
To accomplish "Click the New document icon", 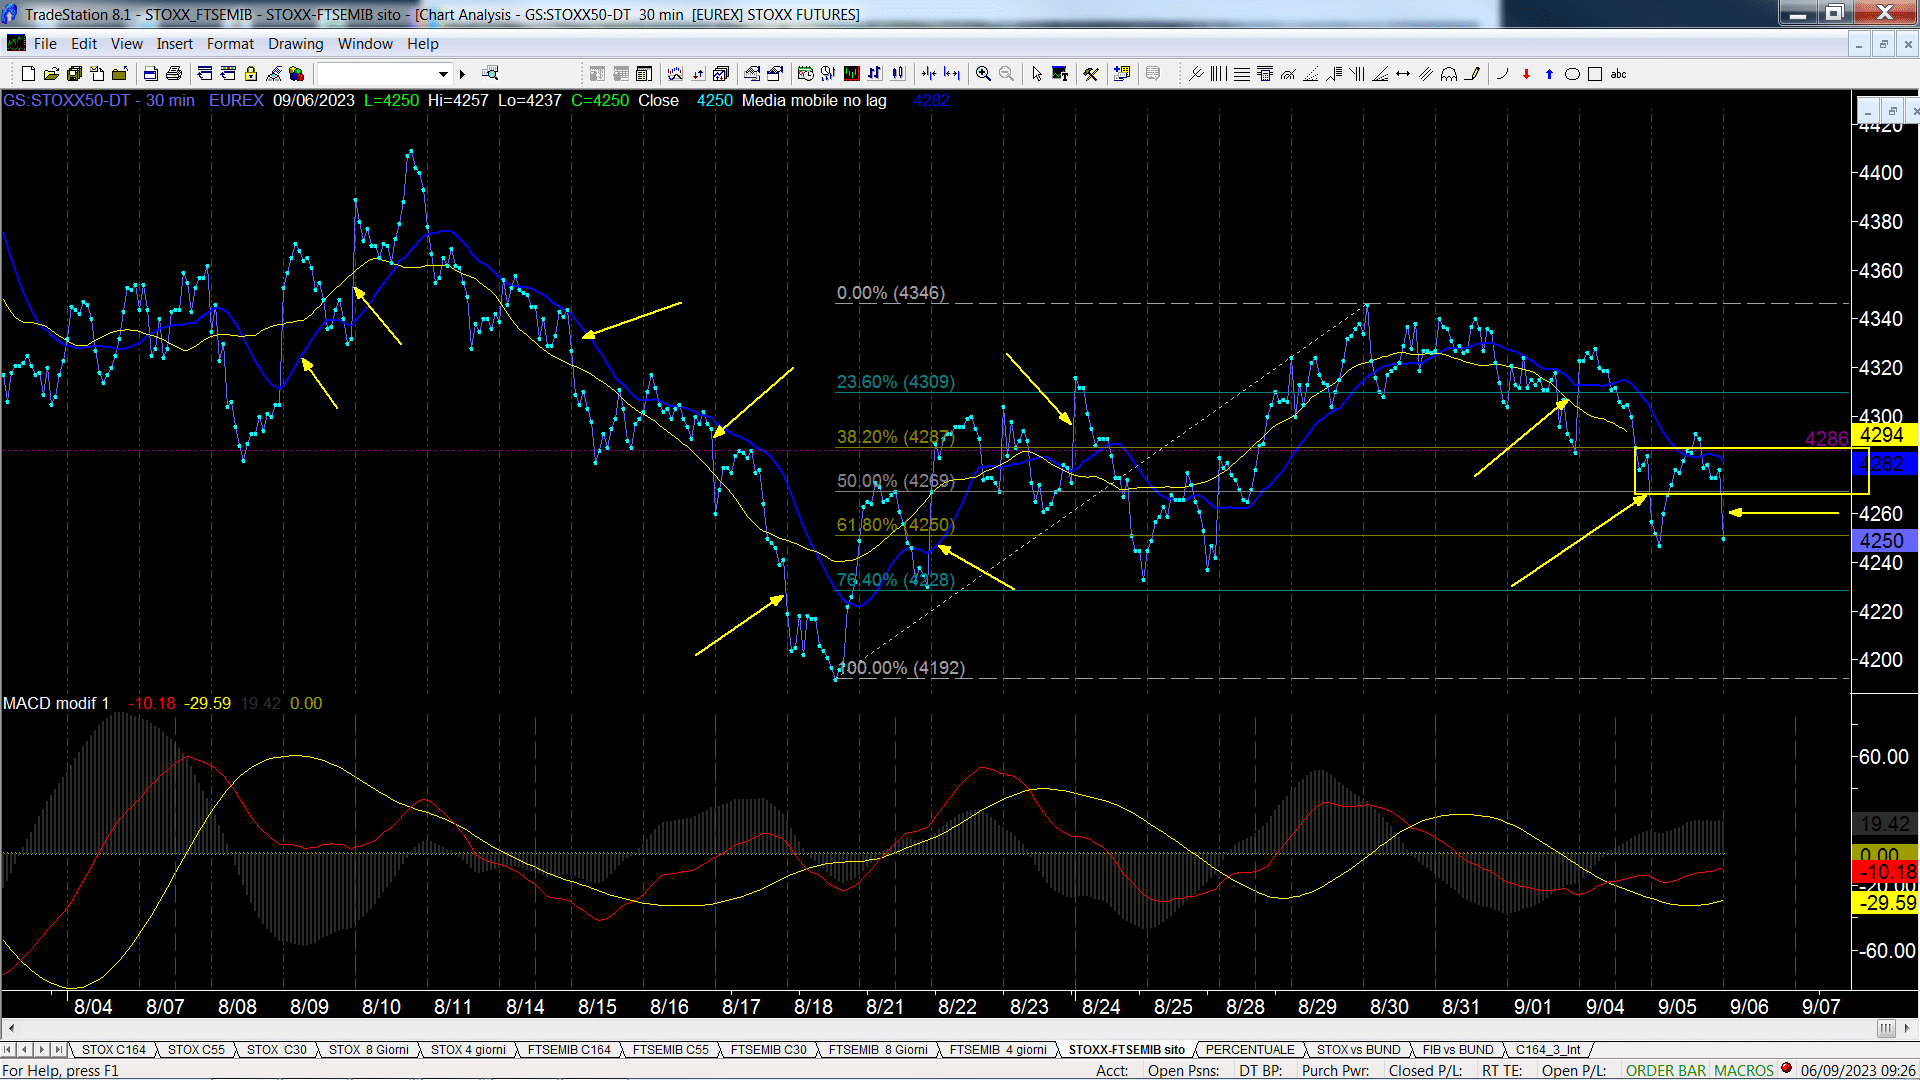I will coord(28,74).
